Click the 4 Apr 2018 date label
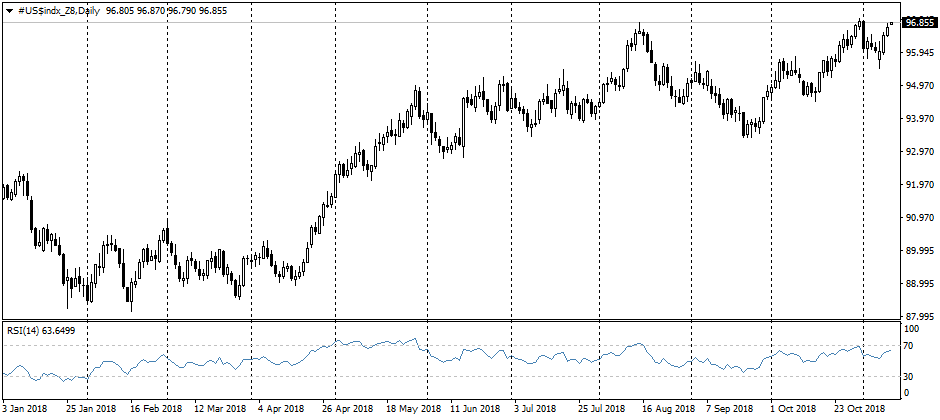940x420 pixels. (x=280, y=408)
